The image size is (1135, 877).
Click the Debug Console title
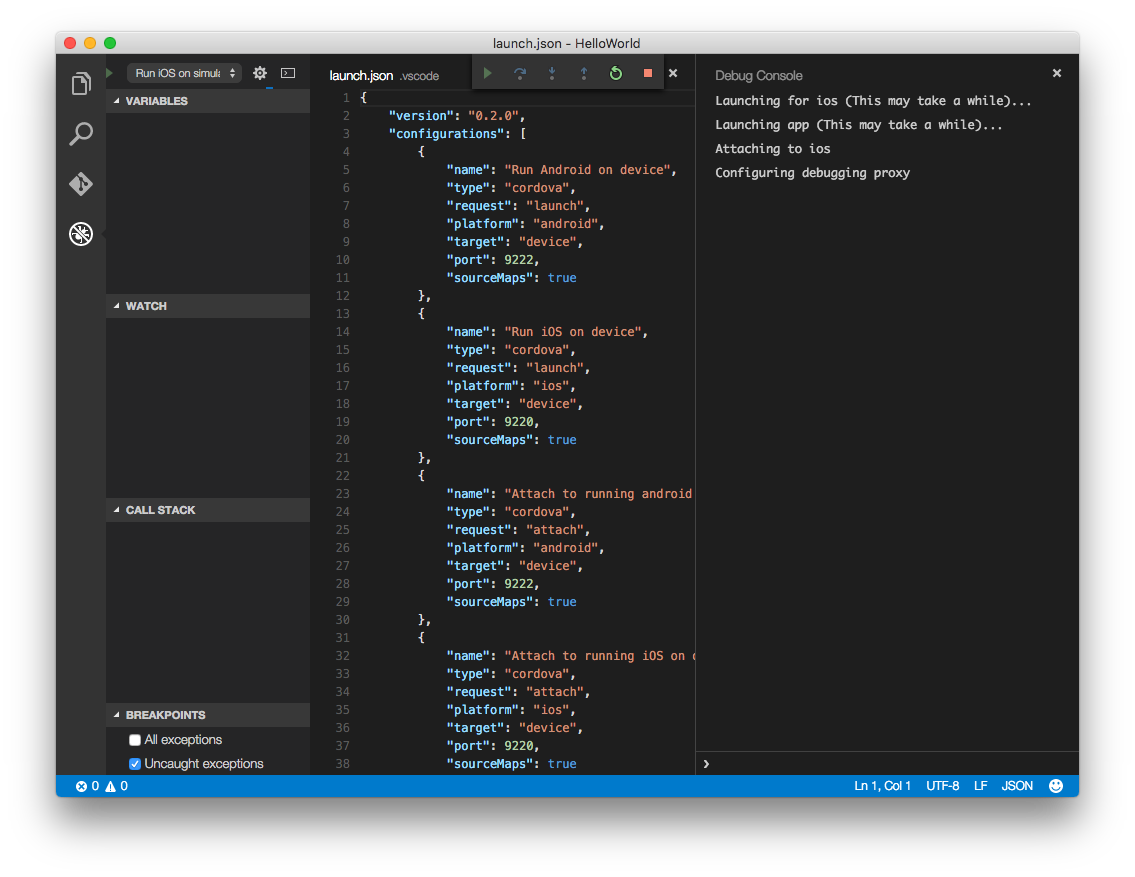[x=759, y=76]
